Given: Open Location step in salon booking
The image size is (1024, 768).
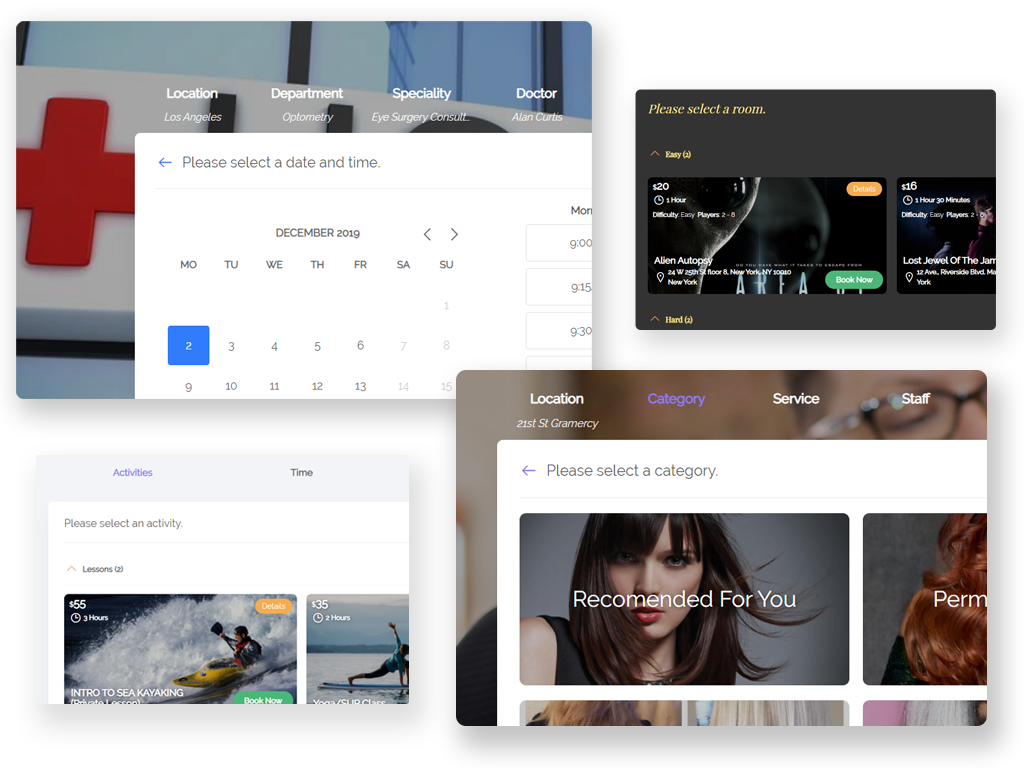Looking at the screenshot, I should [556, 398].
